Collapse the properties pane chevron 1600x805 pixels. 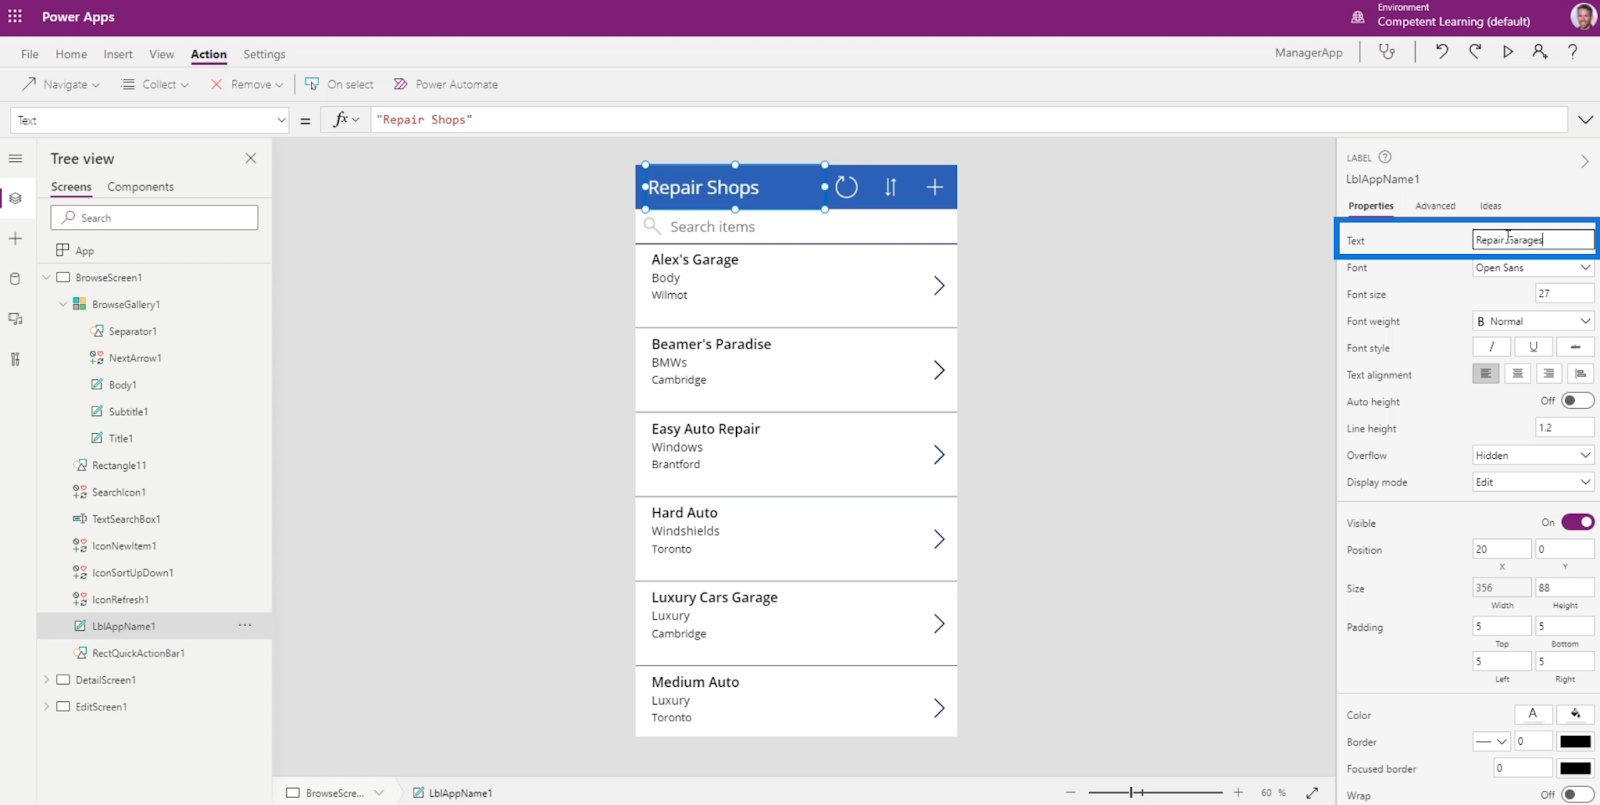click(x=1584, y=161)
